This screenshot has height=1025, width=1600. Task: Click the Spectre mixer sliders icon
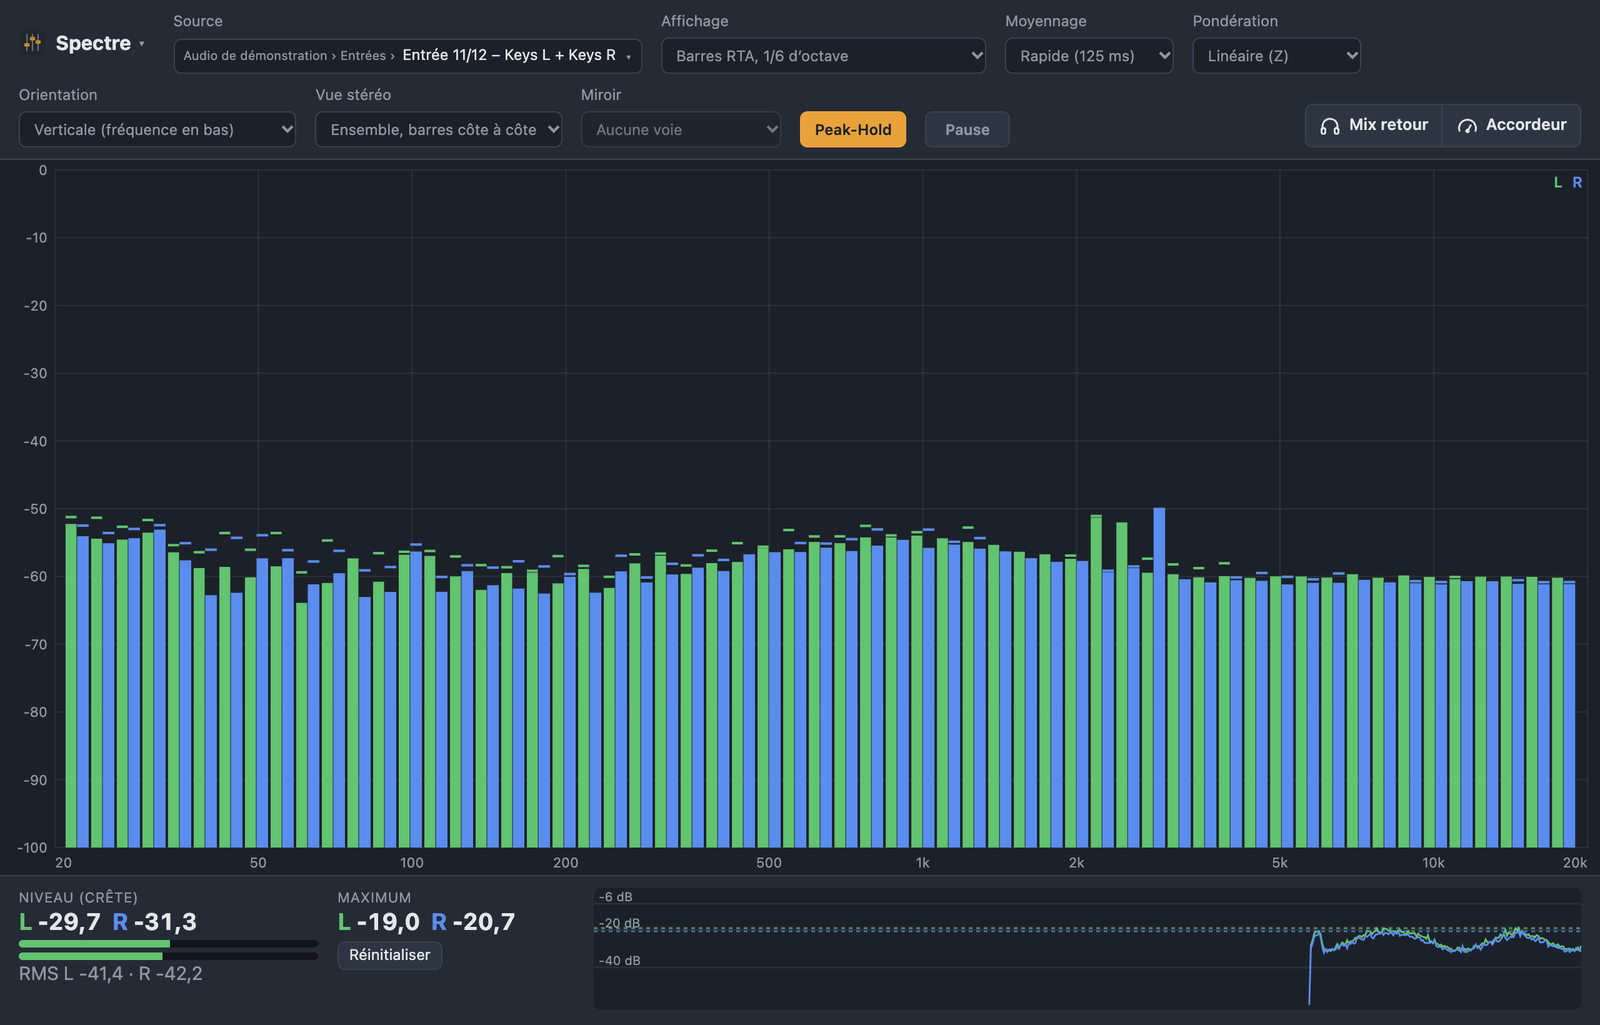(33, 43)
